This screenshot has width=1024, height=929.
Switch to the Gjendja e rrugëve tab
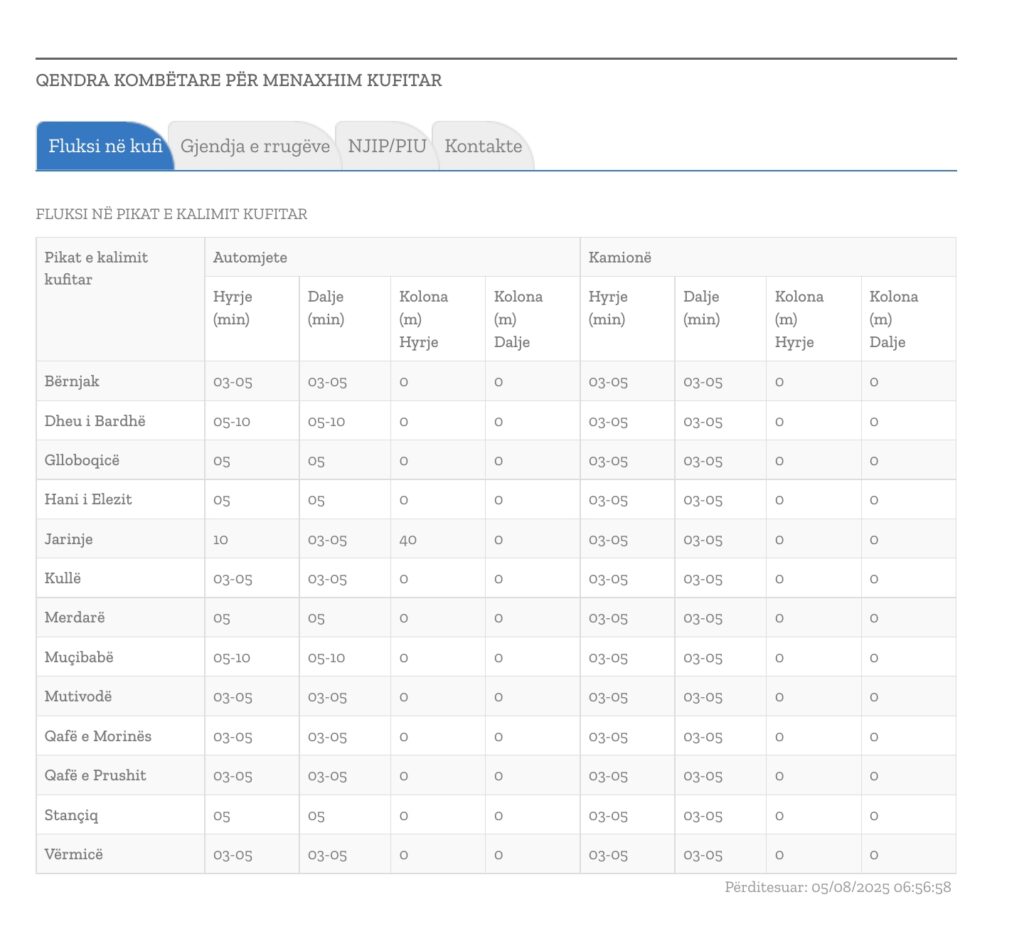coord(255,146)
